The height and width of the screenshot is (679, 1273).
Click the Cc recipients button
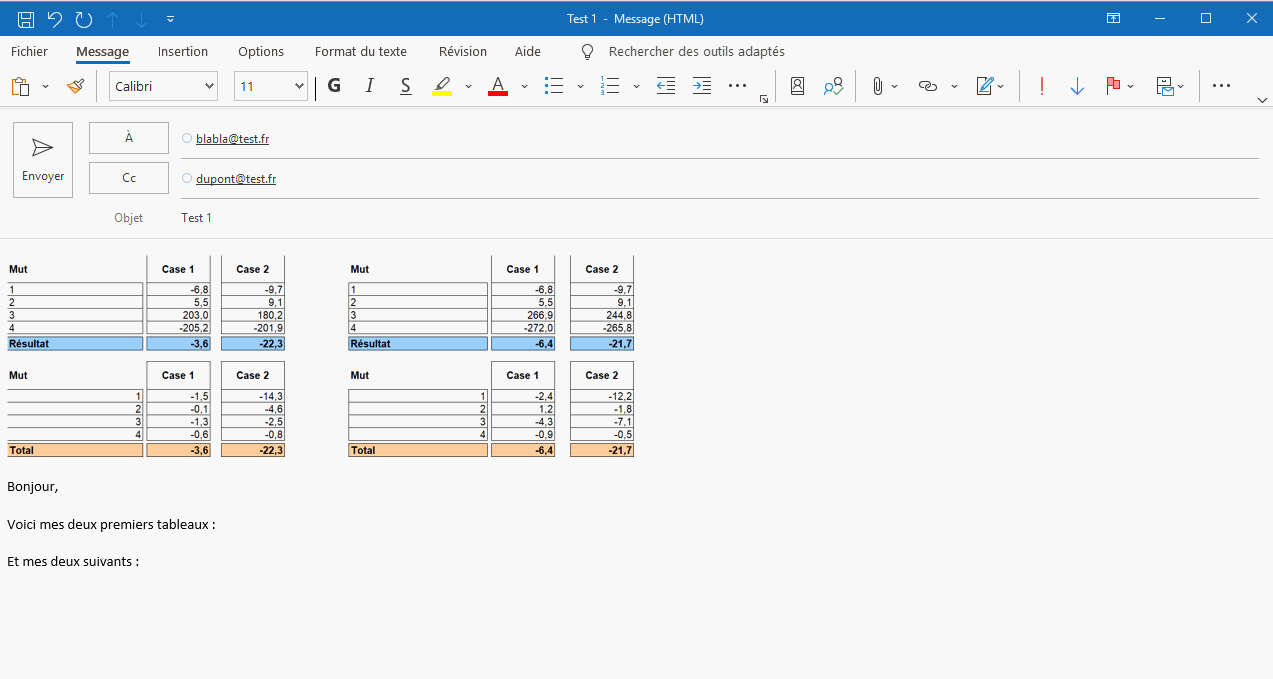tap(129, 178)
